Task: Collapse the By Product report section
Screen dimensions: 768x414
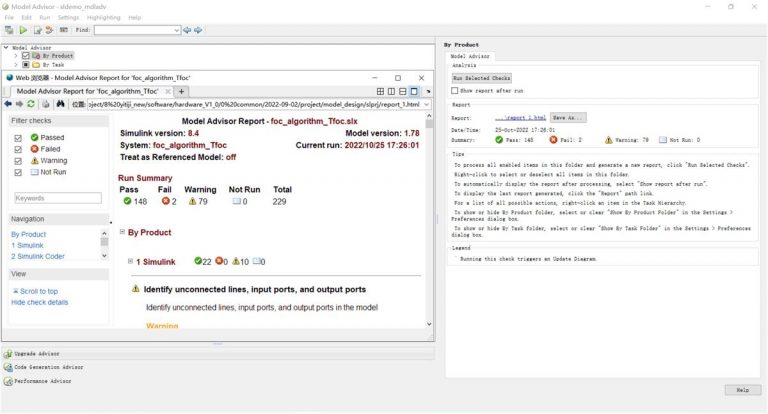Action: pos(122,232)
